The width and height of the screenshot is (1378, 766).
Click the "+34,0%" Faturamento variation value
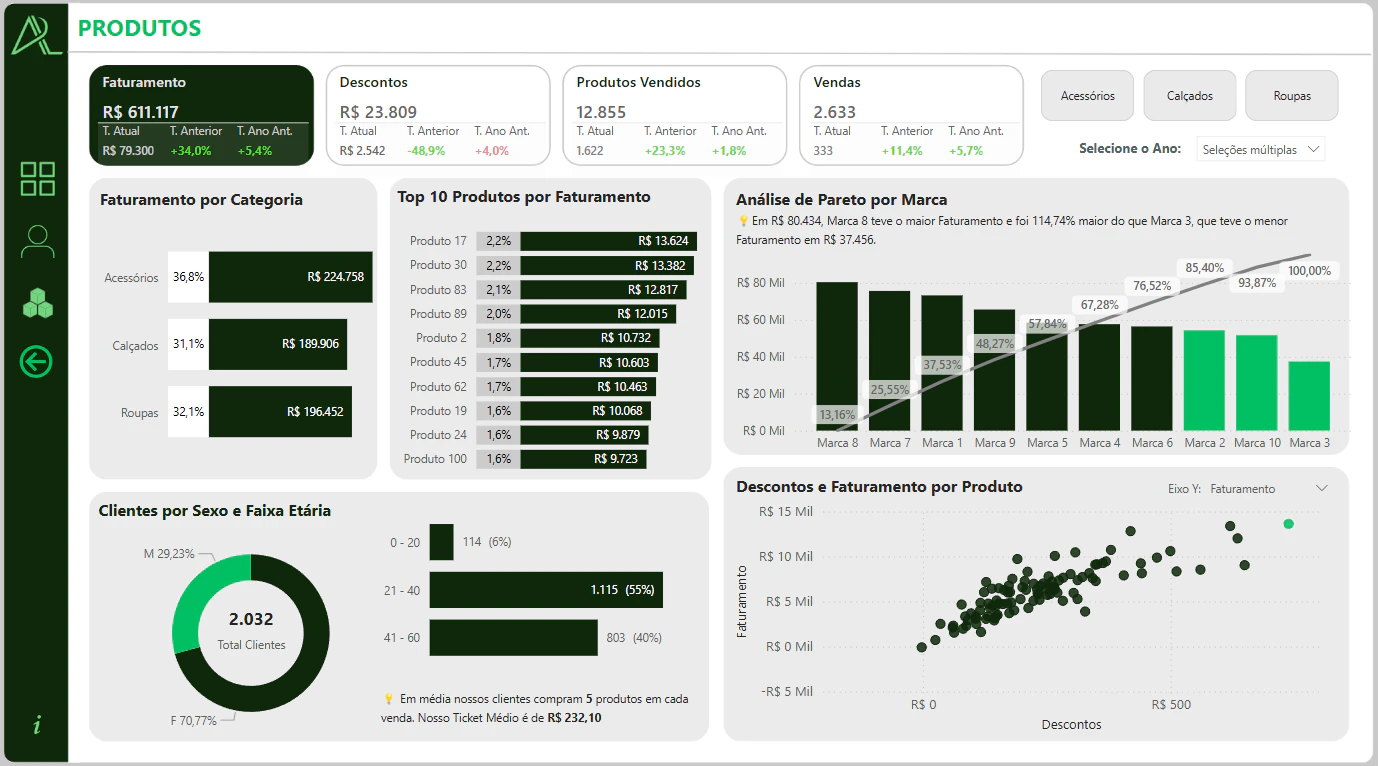coord(191,151)
